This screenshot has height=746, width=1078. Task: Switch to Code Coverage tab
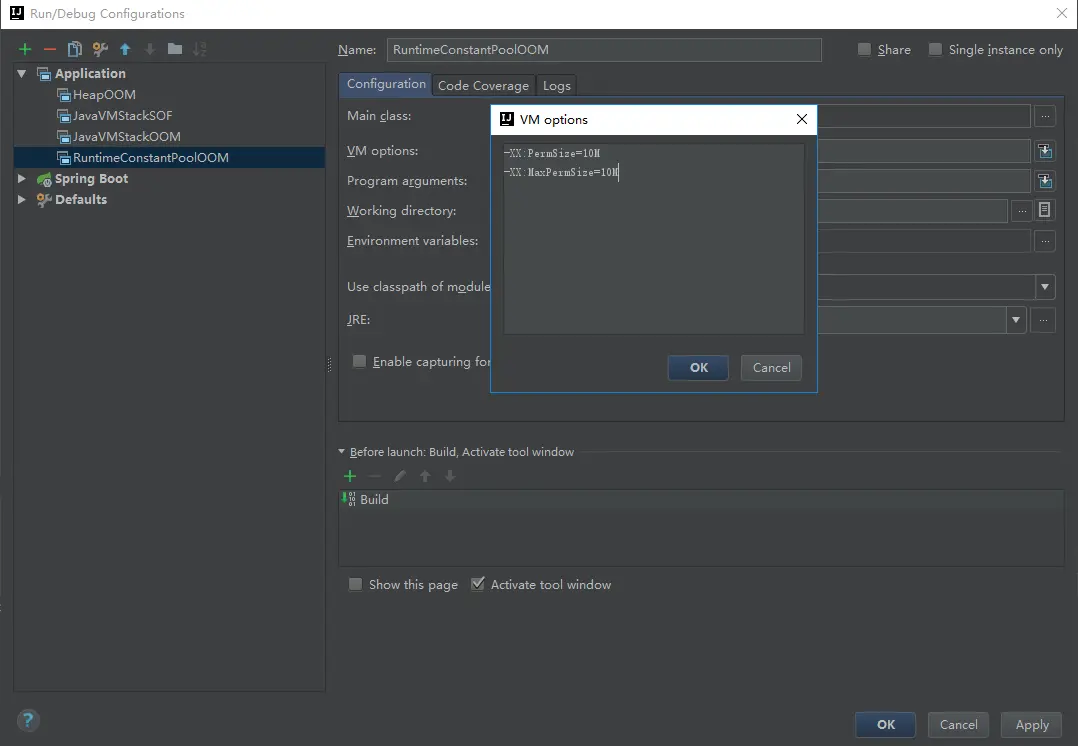[483, 85]
